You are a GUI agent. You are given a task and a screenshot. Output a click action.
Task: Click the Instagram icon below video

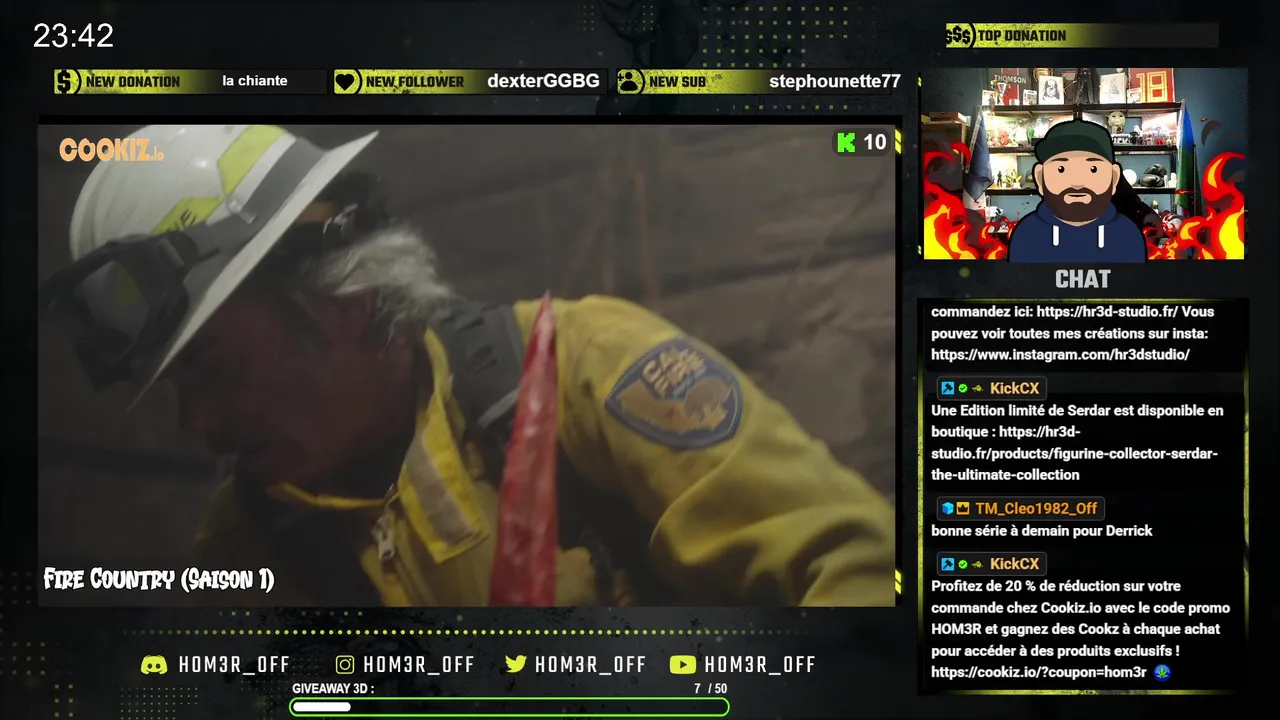click(345, 665)
